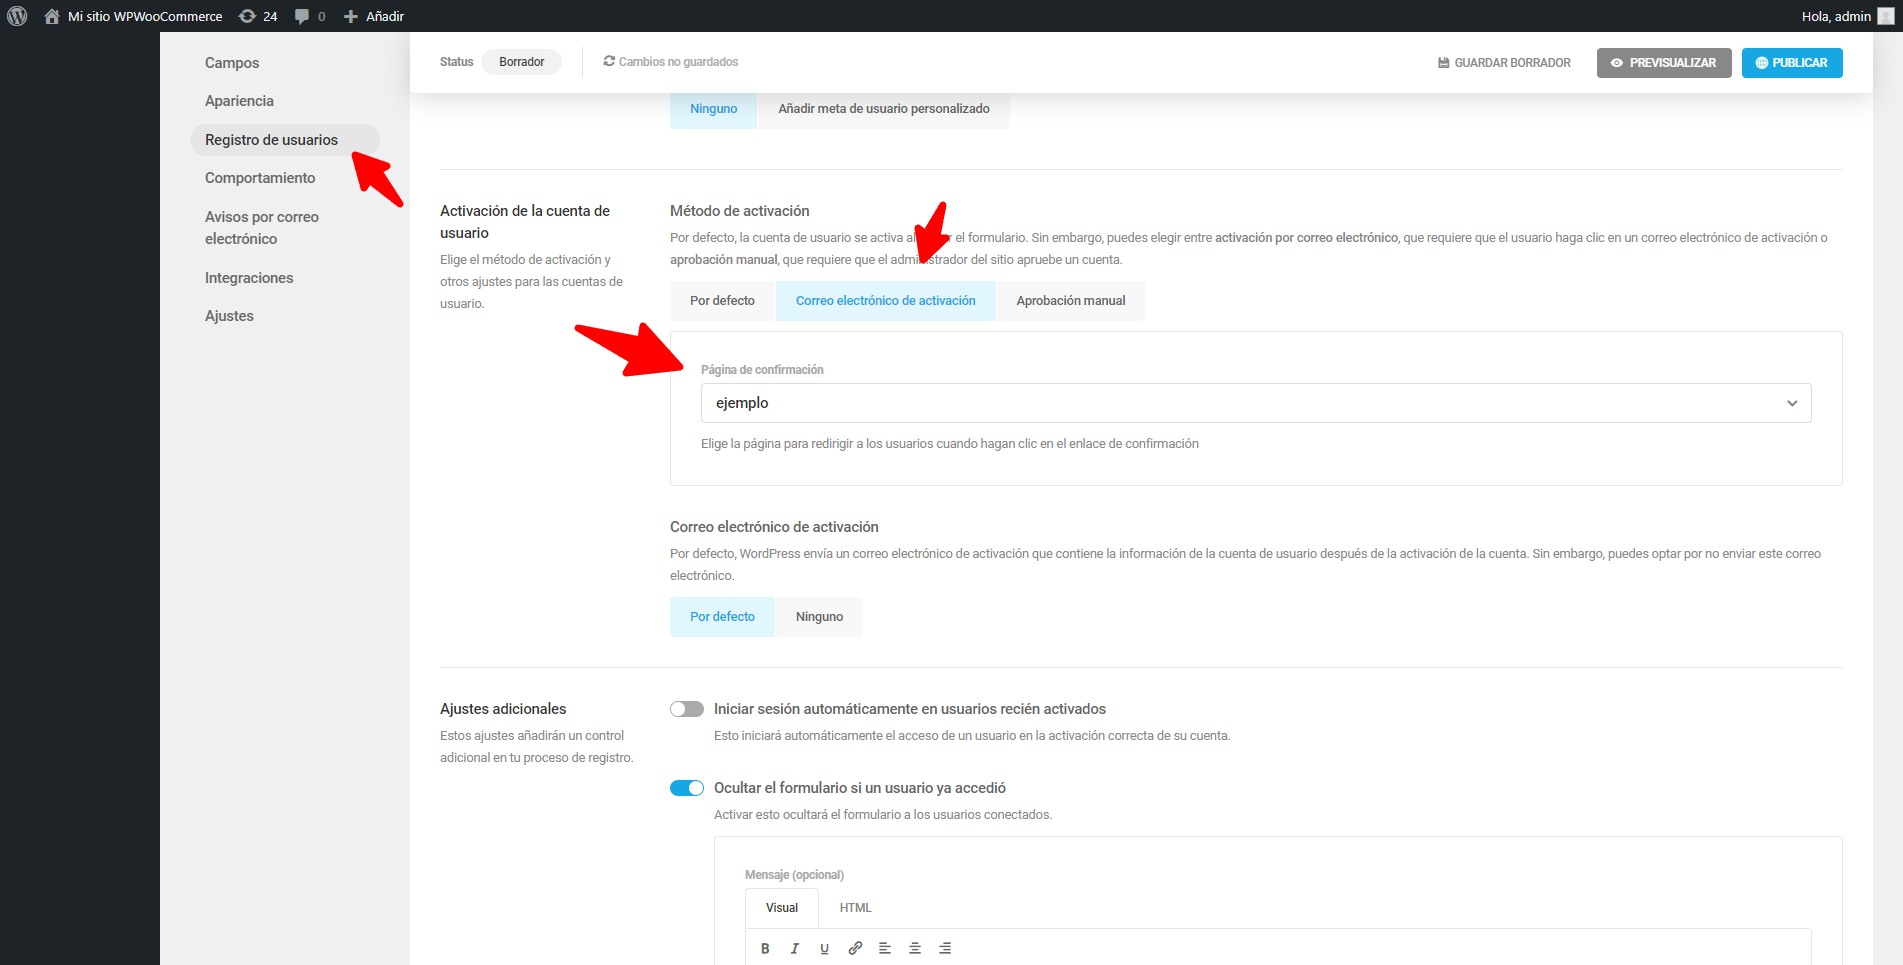The width and height of the screenshot is (1903, 965).
Task: Choose Por defecto activation method
Action: pos(722,301)
